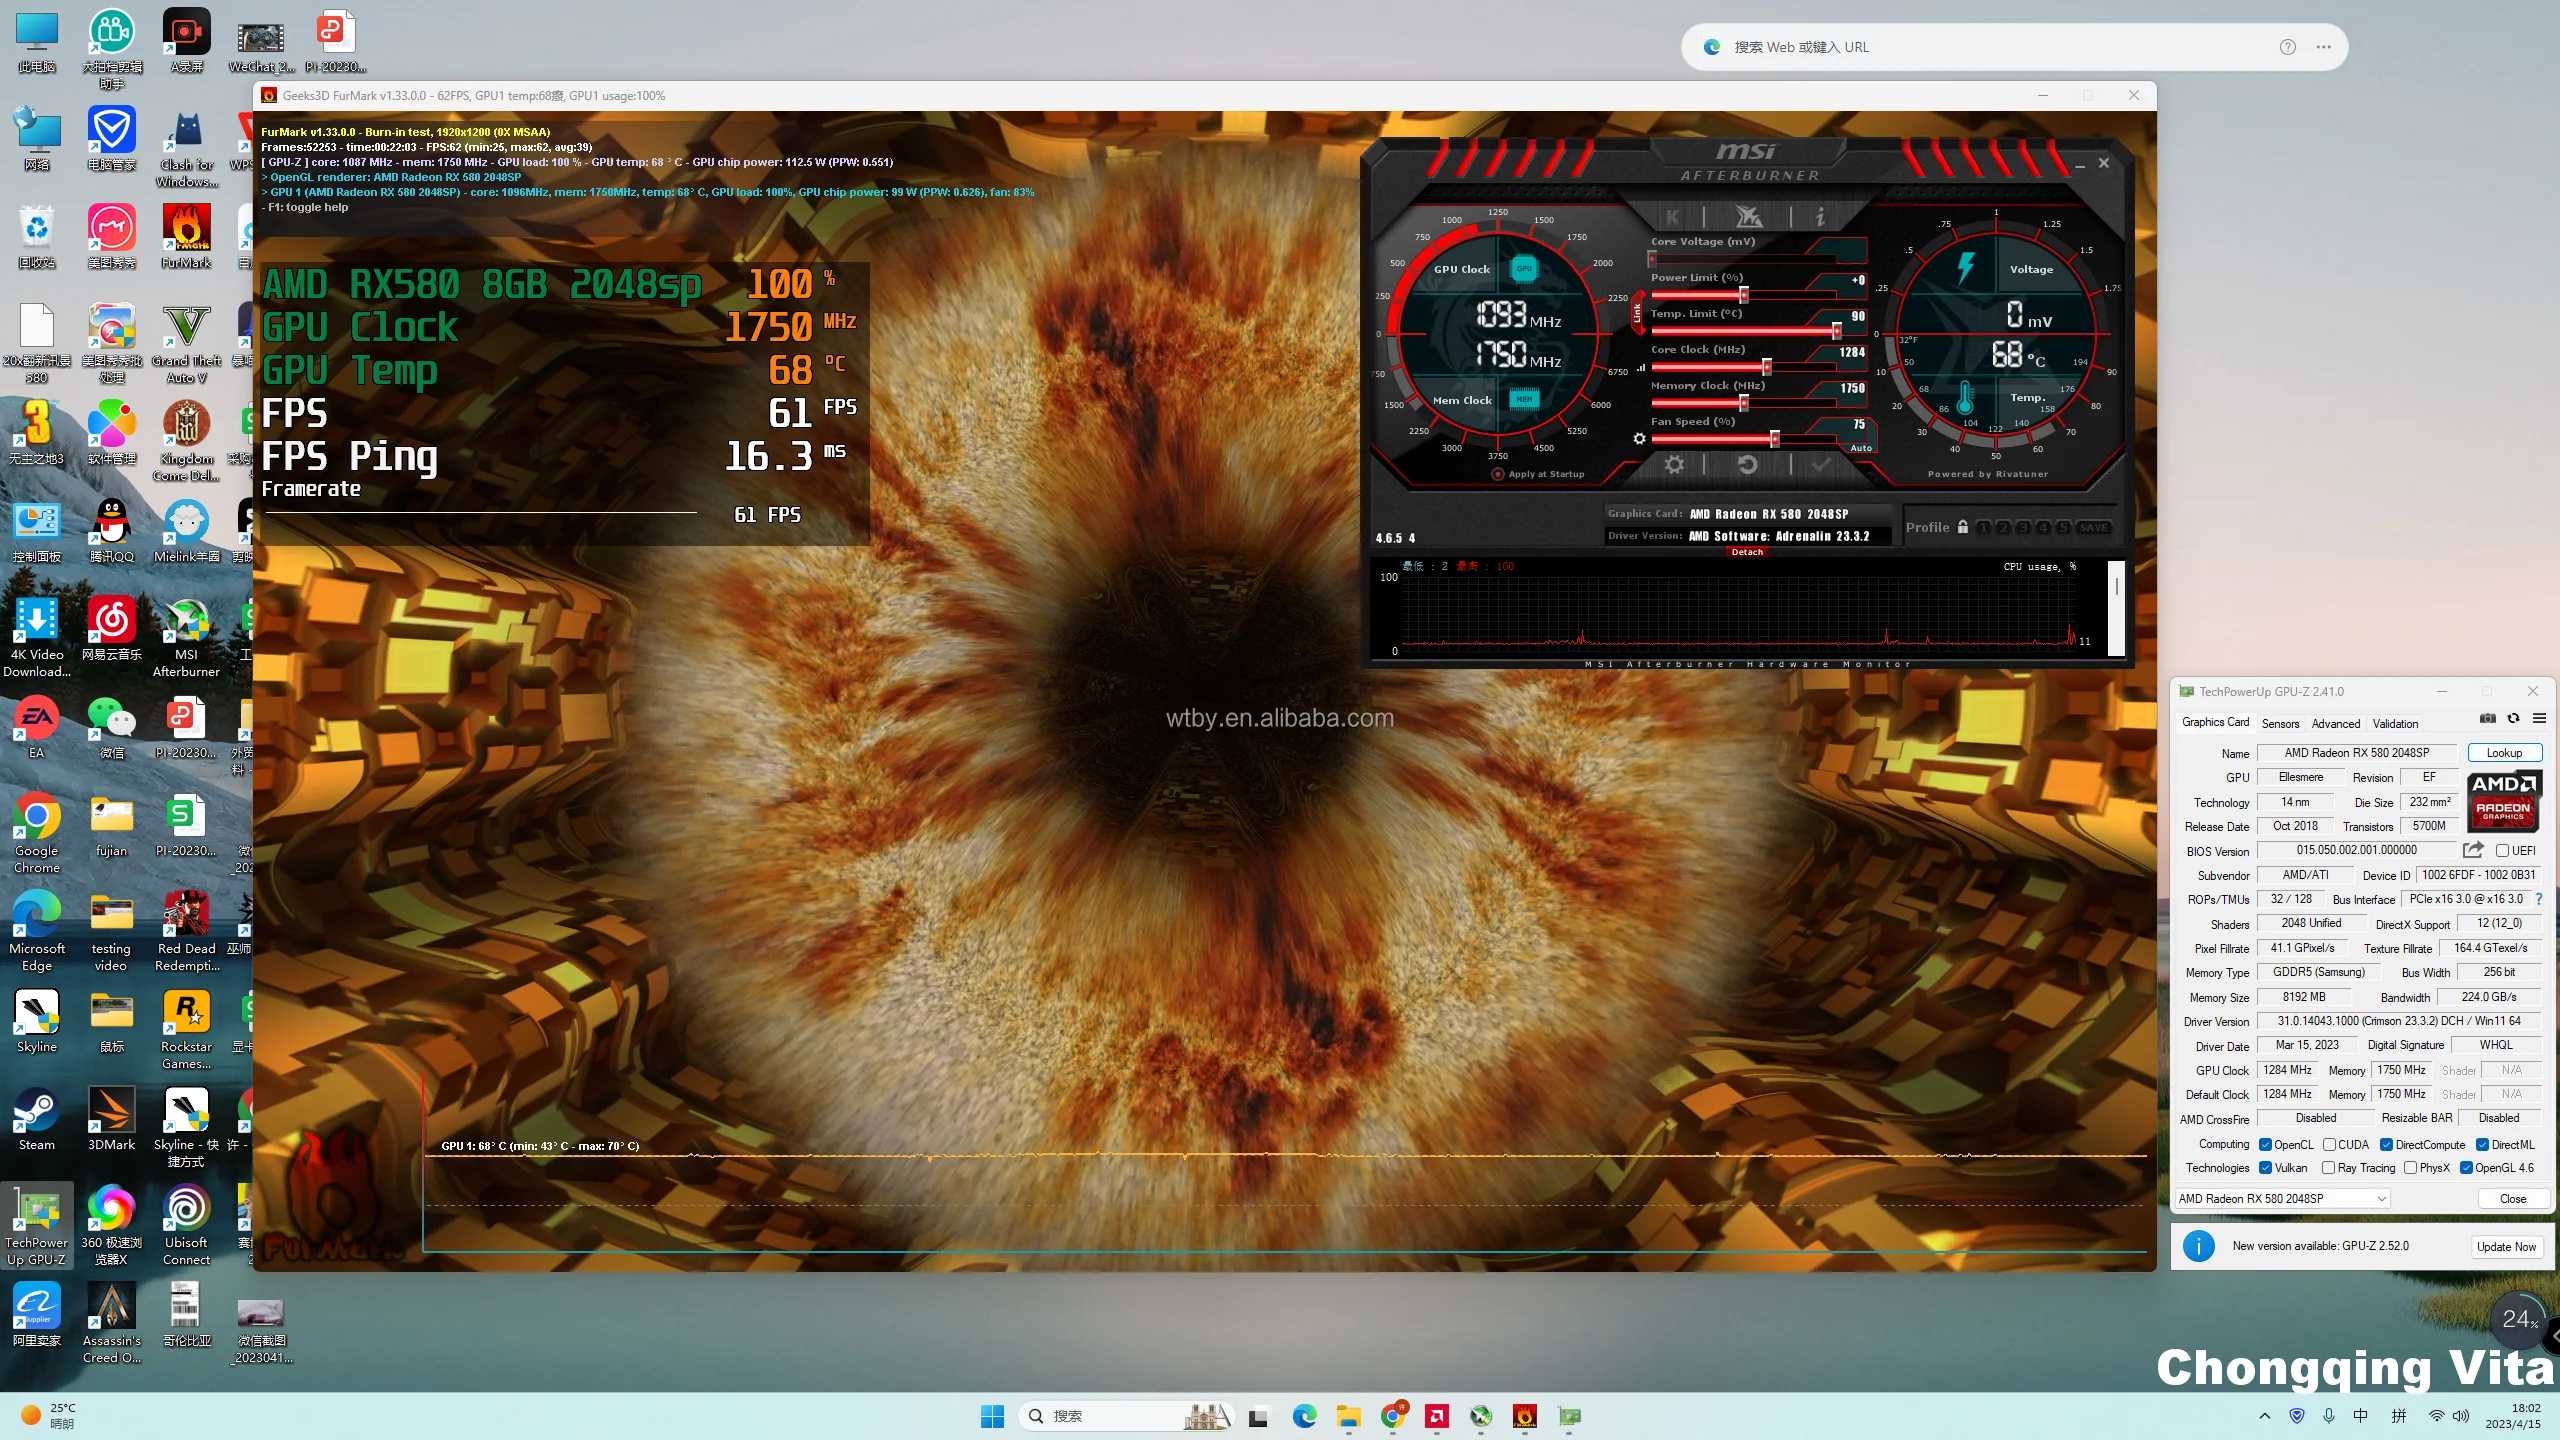Toggle the Fan Speed Auto button

pyautogui.click(x=1860, y=448)
